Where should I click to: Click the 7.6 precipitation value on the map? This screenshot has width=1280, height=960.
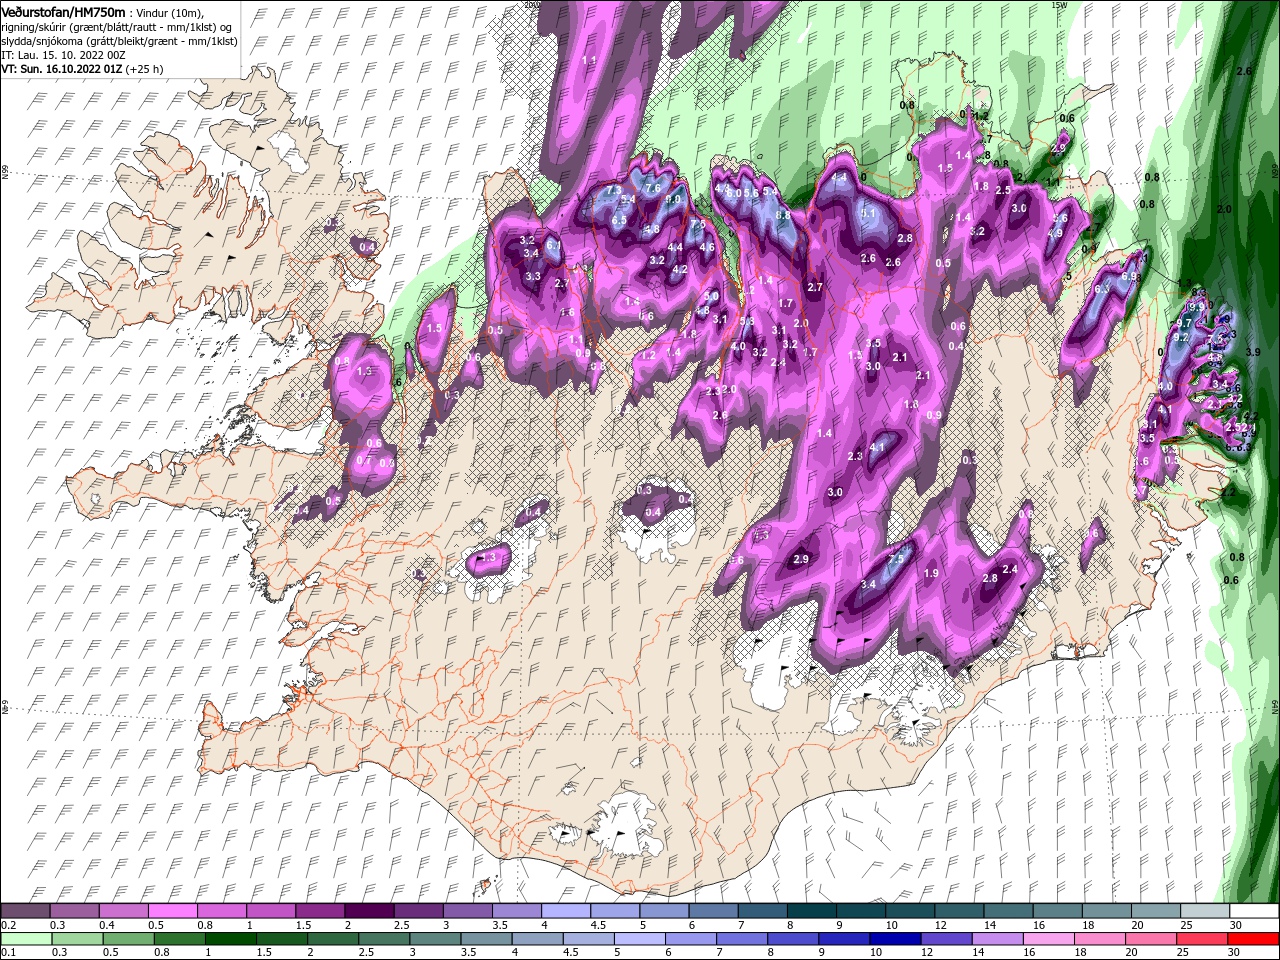(653, 188)
